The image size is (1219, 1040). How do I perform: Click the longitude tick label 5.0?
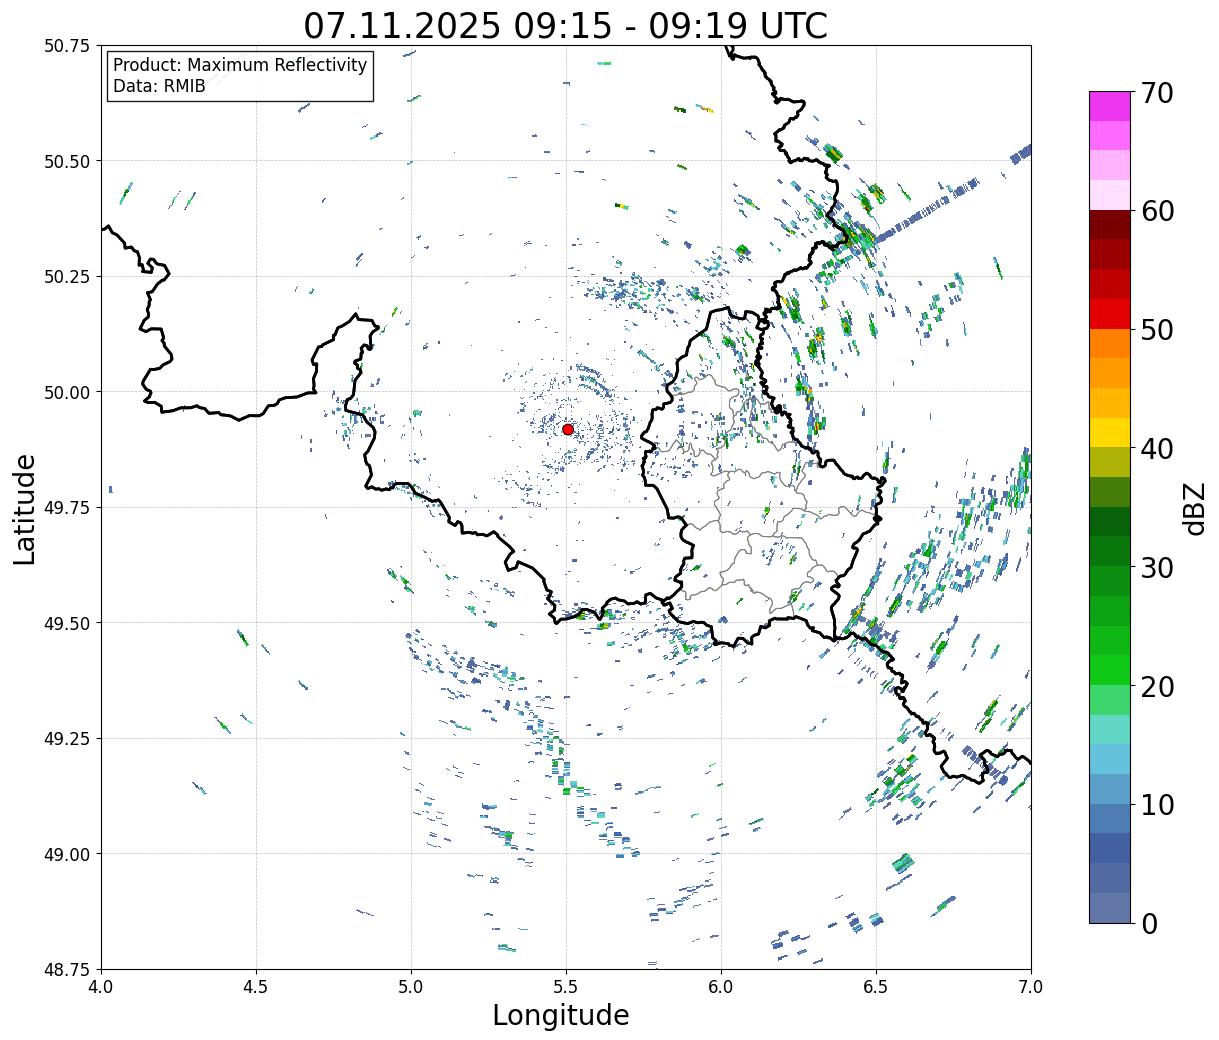411,987
